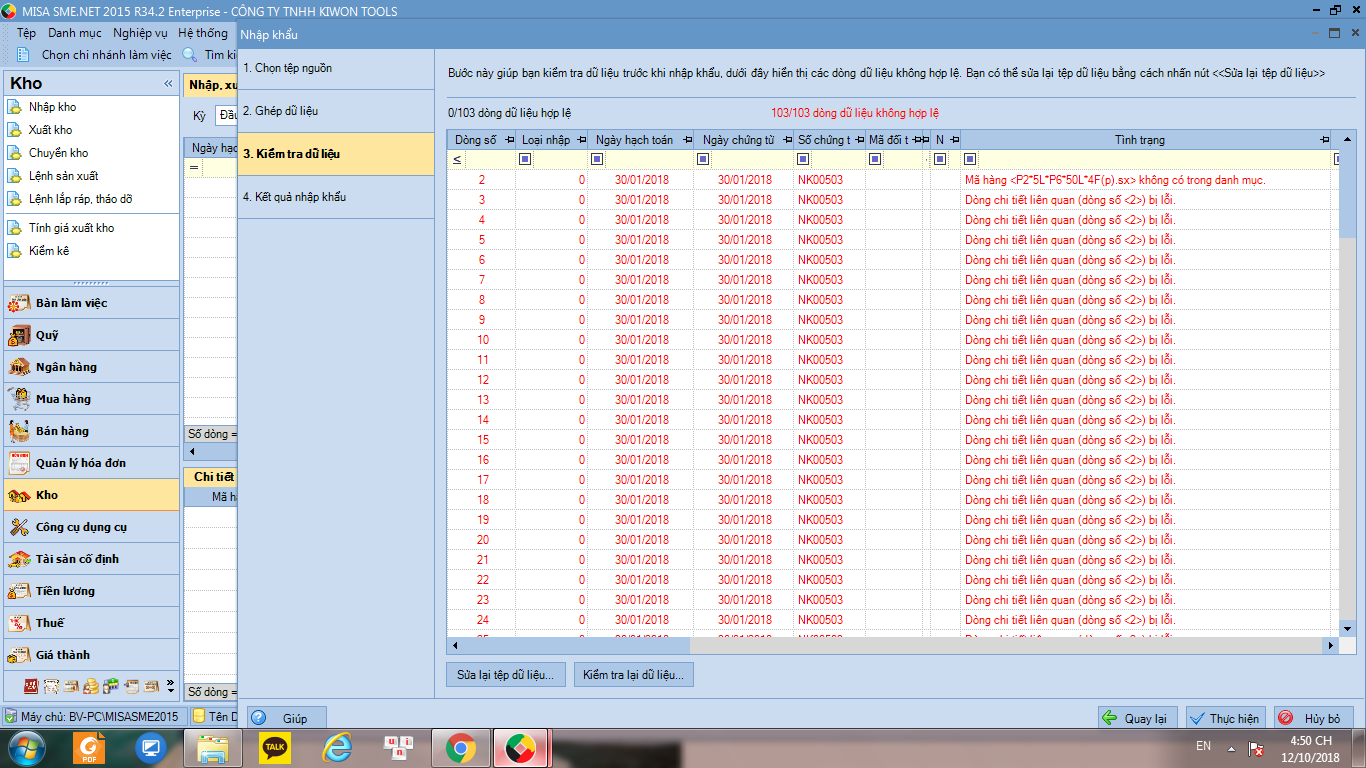
Task: Switch to the Quỹ module
Action: (x=92, y=335)
